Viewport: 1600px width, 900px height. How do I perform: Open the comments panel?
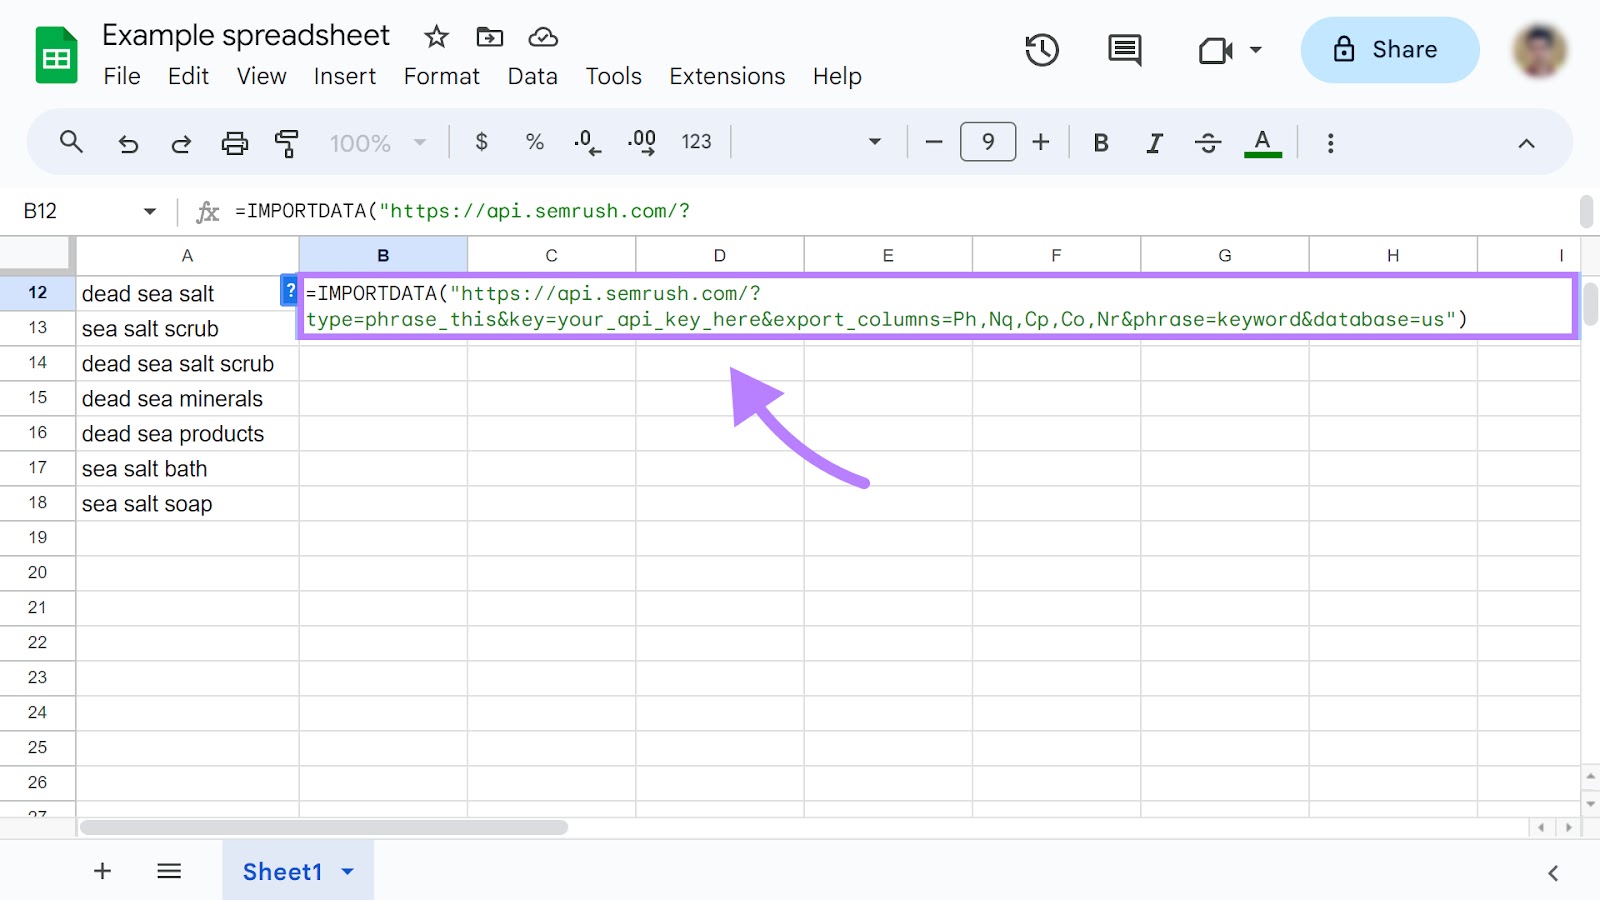click(x=1123, y=50)
